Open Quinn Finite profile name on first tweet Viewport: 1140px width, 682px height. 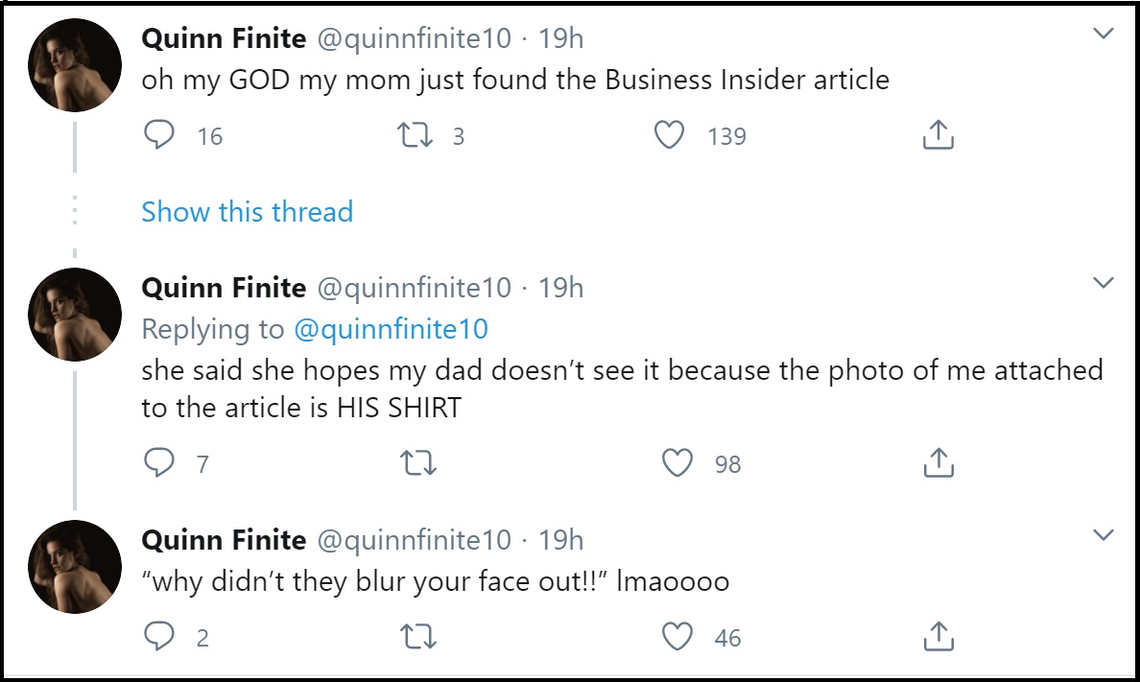224,38
